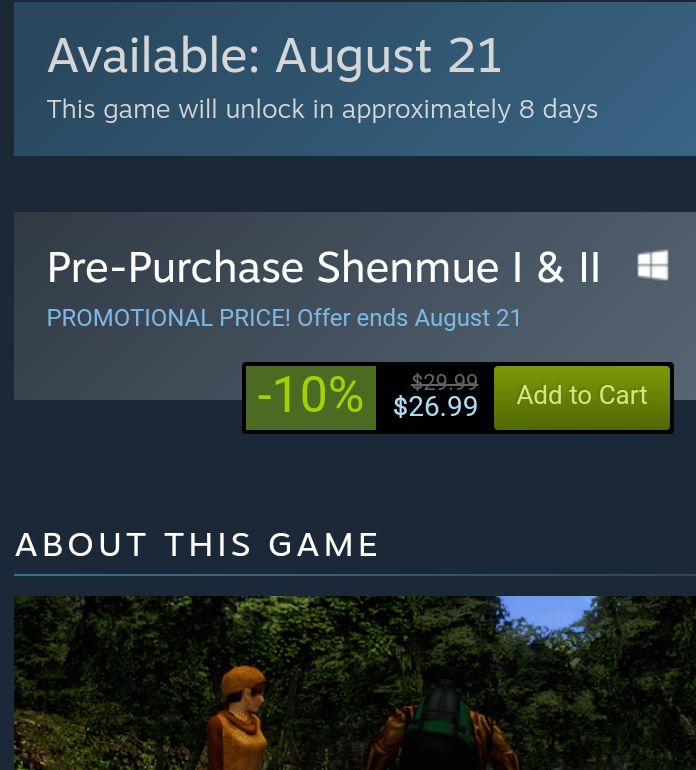Image resolution: width=696 pixels, height=770 pixels.
Task: Select the Pre-Purchase Shenmue I & II title
Action: pyautogui.click(x=324, y=267)
